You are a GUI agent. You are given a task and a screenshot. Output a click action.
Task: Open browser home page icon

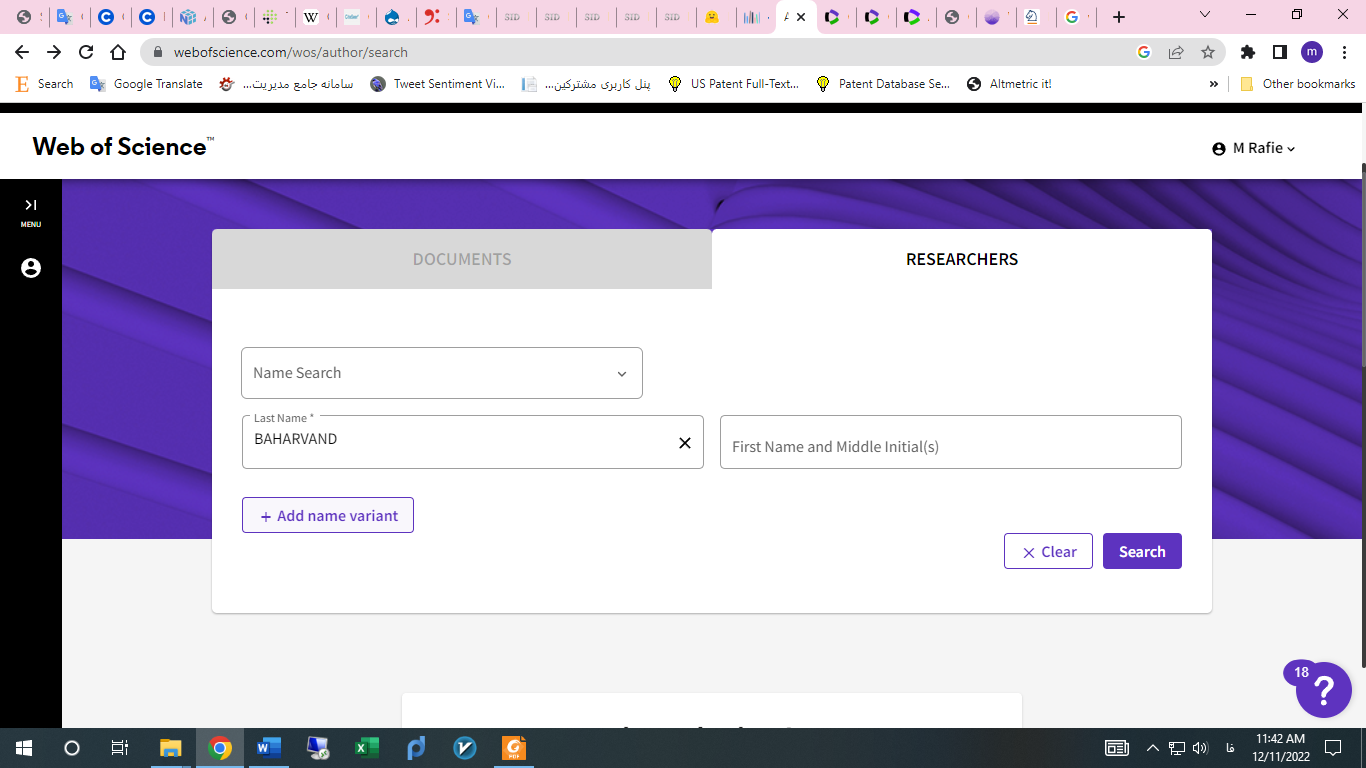(x=118, y=52)
